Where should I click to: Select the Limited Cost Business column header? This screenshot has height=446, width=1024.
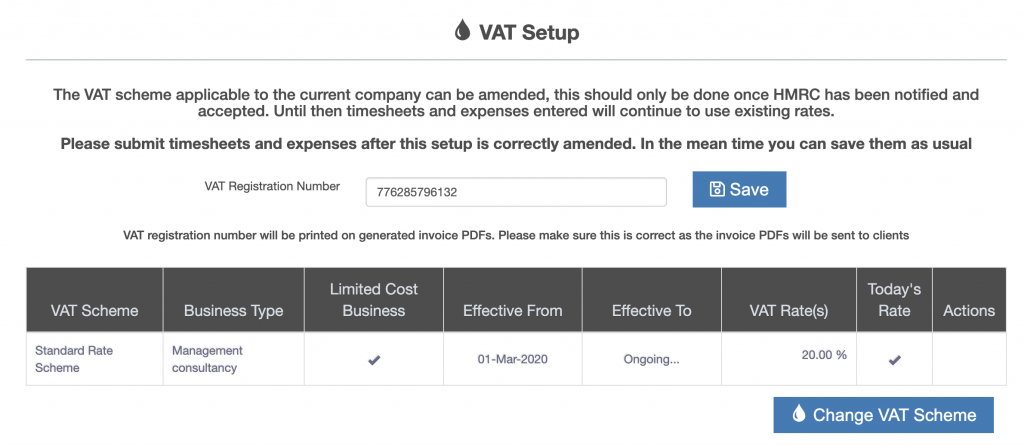[374, 300]
